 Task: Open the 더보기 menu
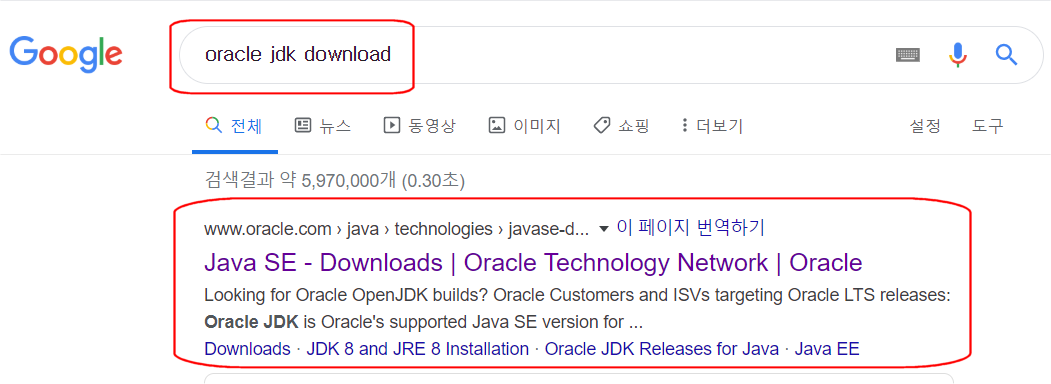pos(712,125)
